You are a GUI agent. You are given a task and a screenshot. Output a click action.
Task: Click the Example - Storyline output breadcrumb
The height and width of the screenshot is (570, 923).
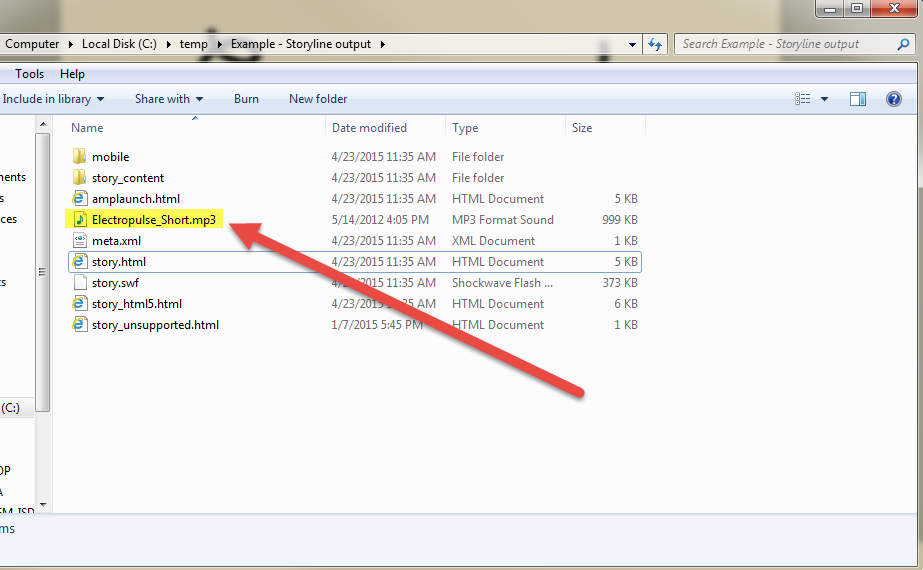[301, 44]
